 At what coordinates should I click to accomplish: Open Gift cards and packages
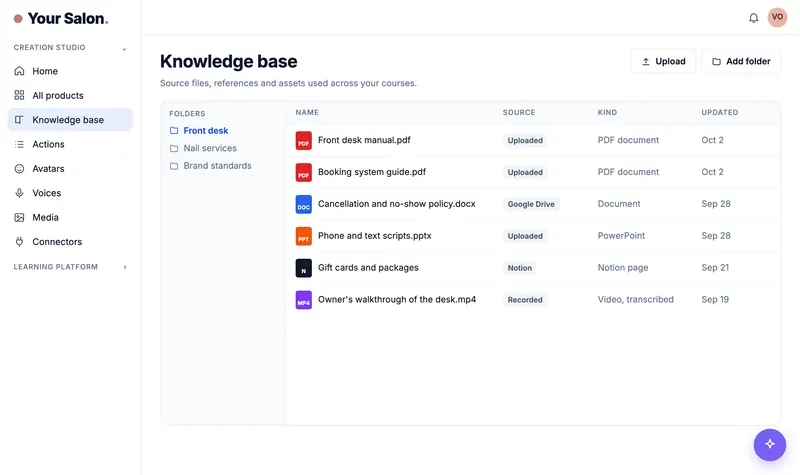coord(368,267)
